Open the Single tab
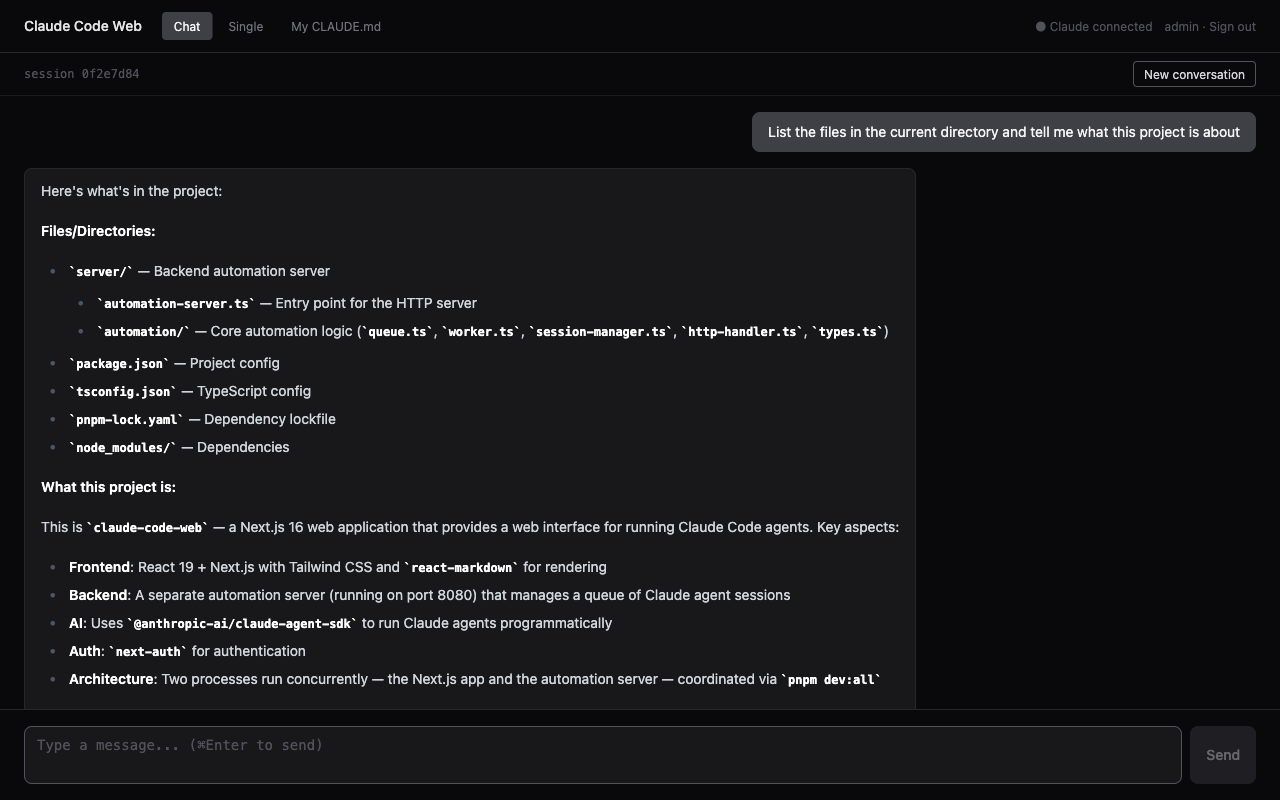 pos(245,27)
